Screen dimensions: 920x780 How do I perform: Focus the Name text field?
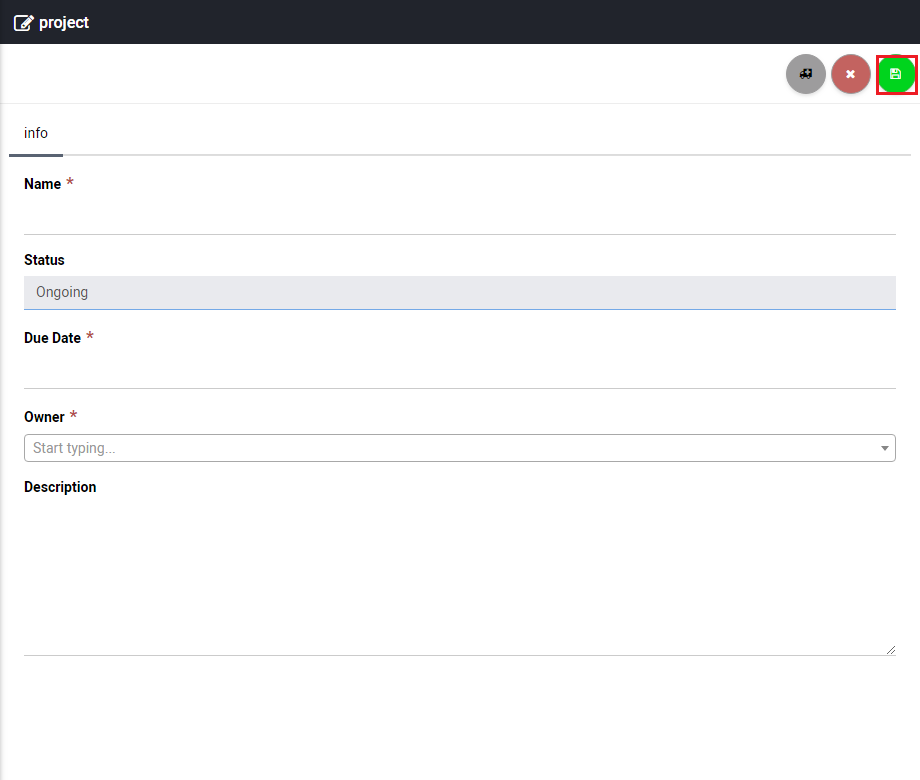(459, 215)
